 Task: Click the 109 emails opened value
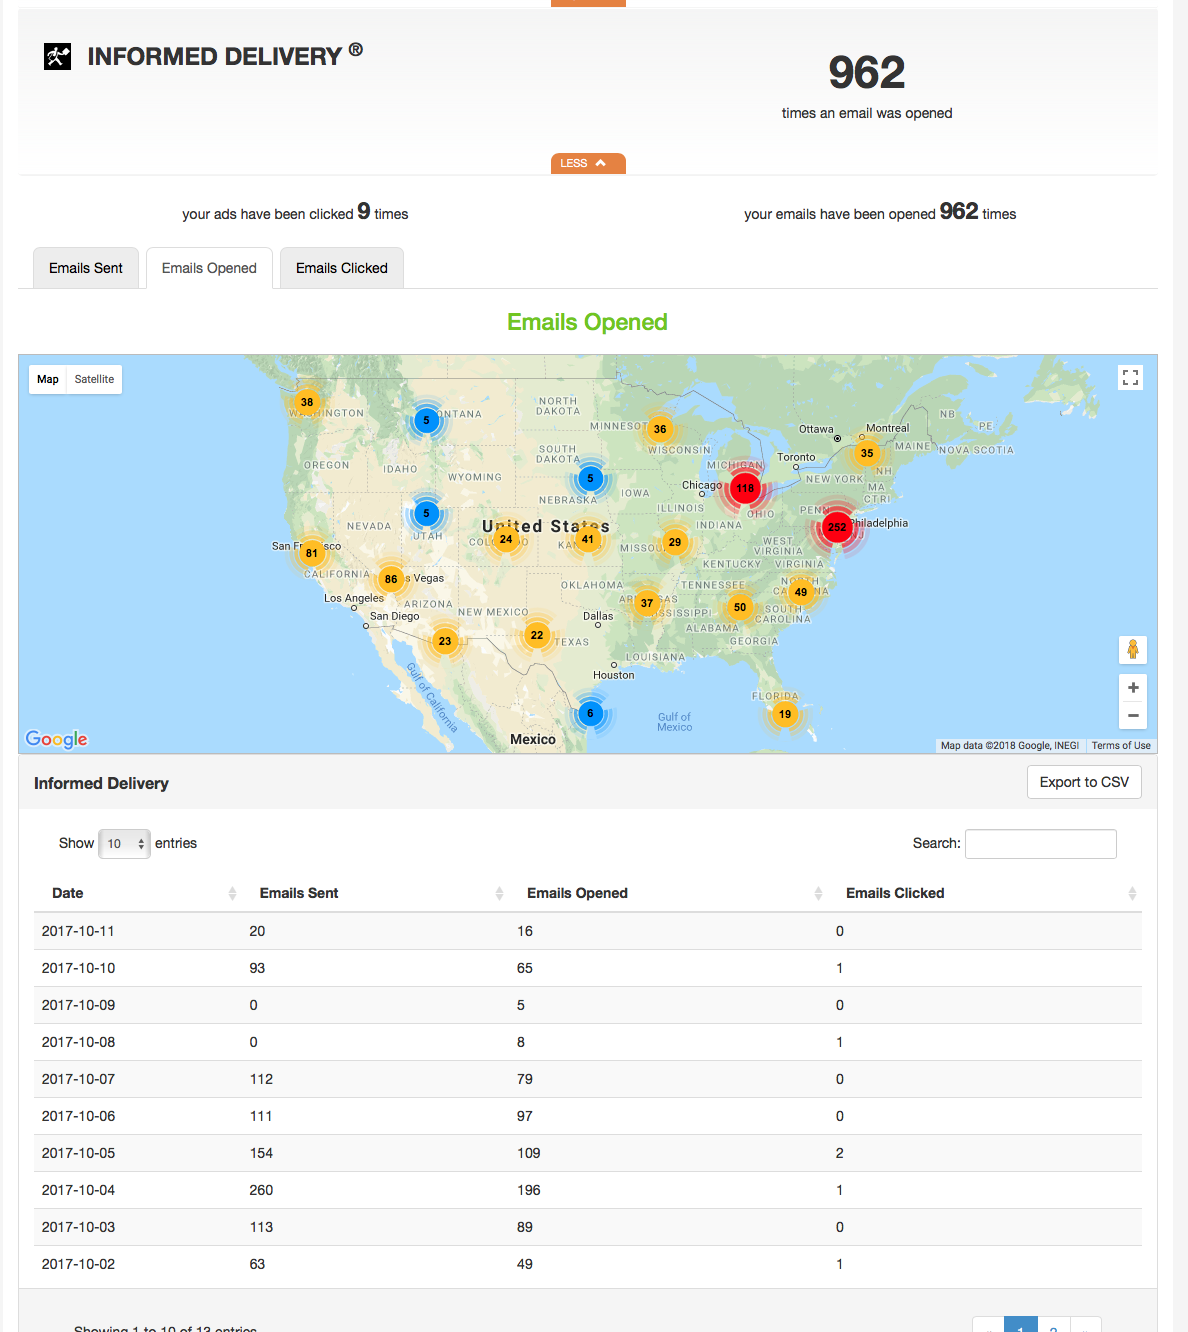[529, 1153]
